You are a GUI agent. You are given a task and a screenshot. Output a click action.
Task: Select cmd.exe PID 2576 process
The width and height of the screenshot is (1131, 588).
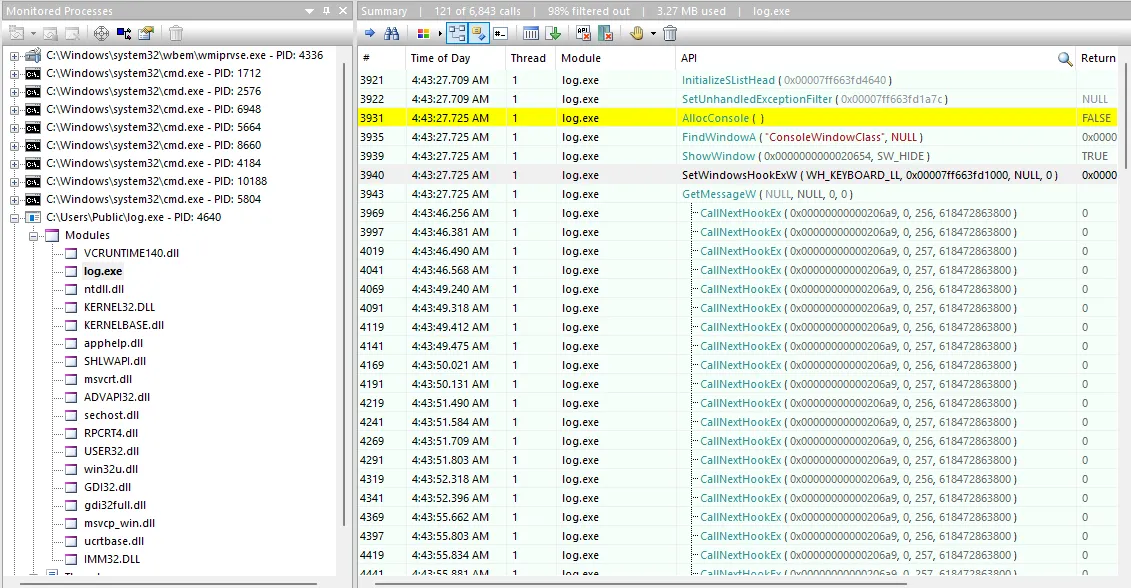tap(154, 91)
